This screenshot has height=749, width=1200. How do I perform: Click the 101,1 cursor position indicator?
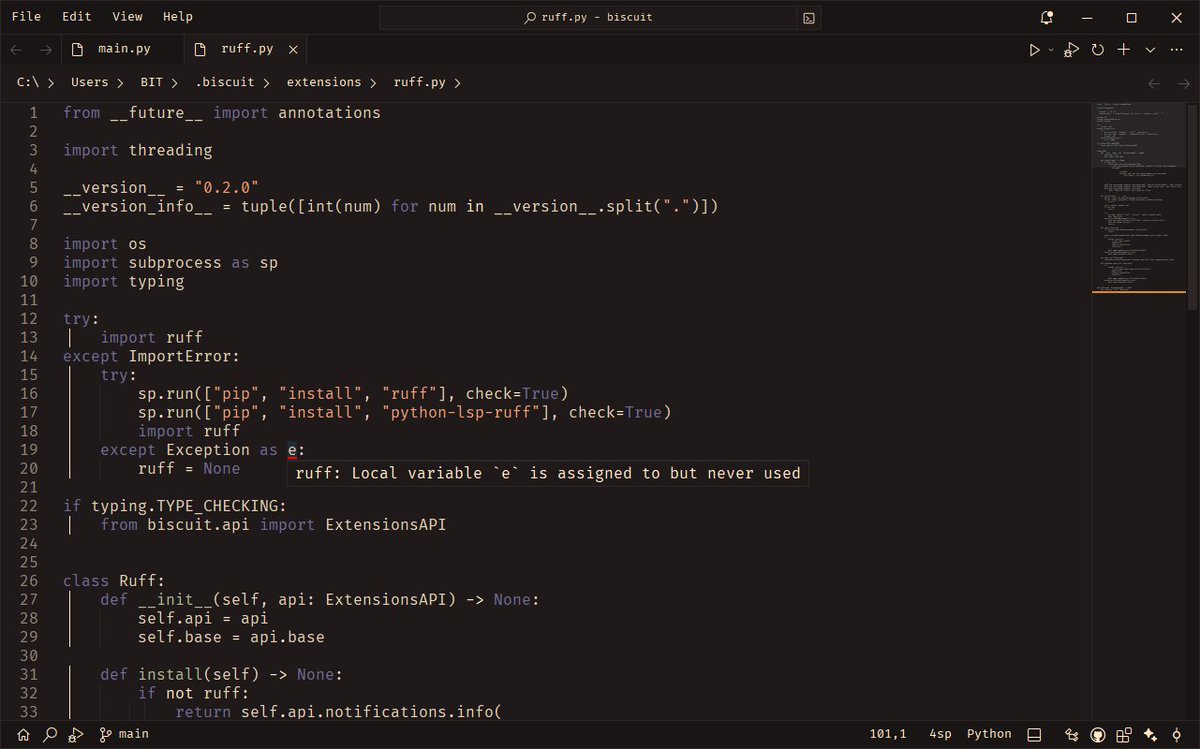pos(888,734)
